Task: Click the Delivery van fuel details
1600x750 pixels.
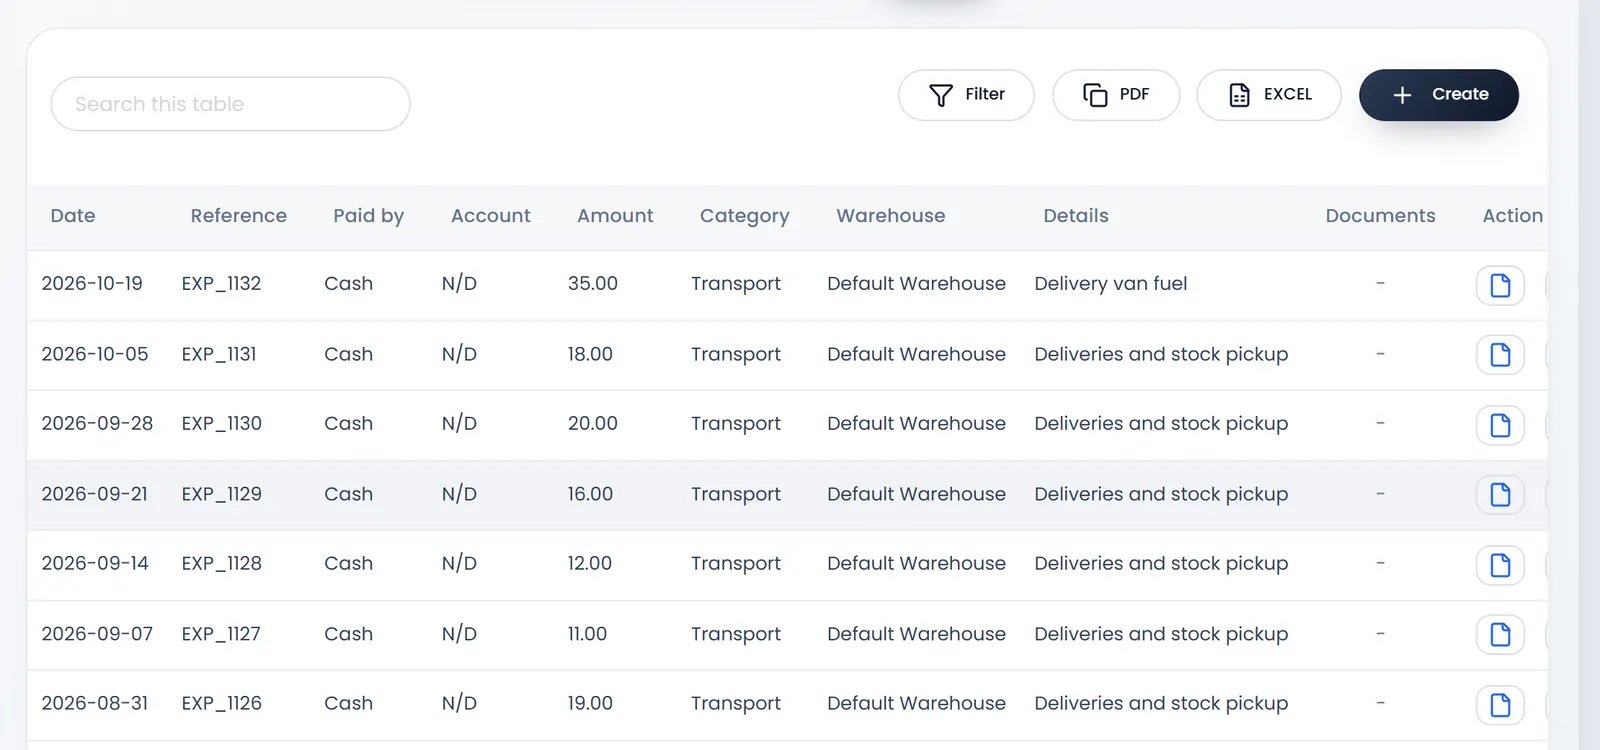Action: pyautogui.click(x=1111, y=284)
